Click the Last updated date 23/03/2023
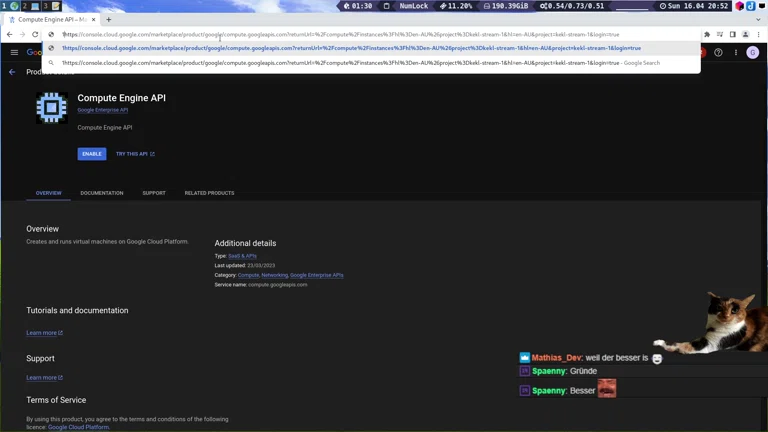The width and height of the screenshot is (768, 432). (261, 265)
